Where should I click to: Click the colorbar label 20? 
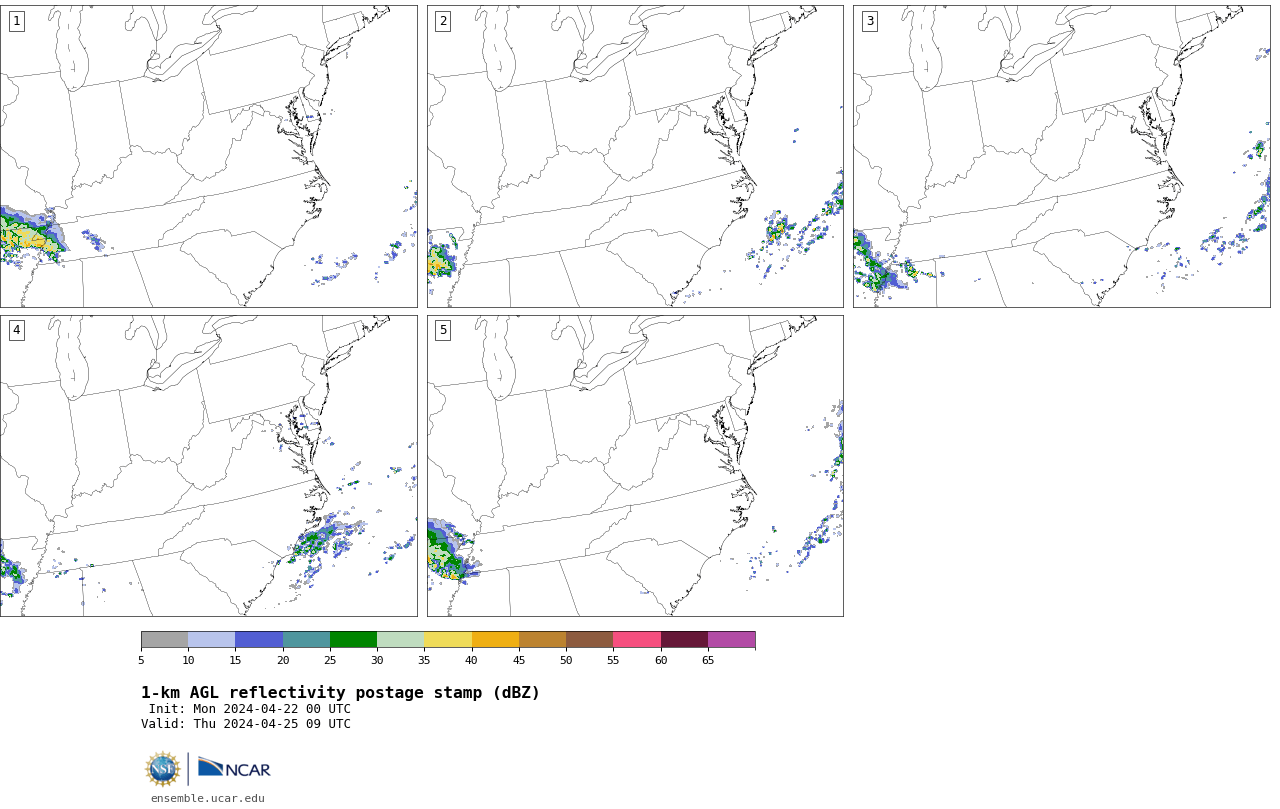coord(283,660)
